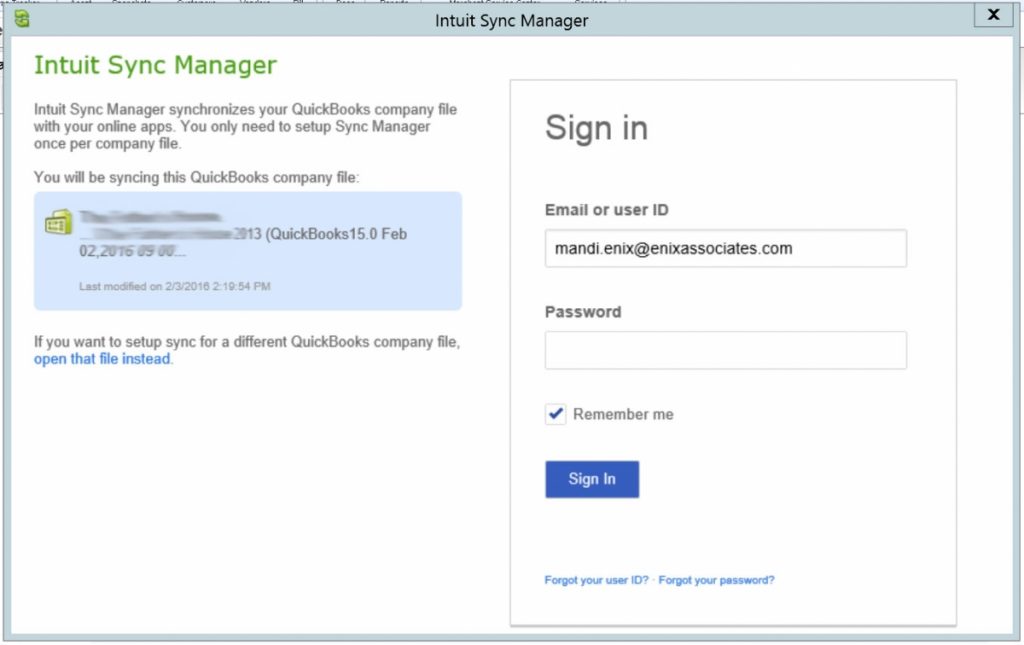Click the QuickBooks company file icon

pos(59,222)
